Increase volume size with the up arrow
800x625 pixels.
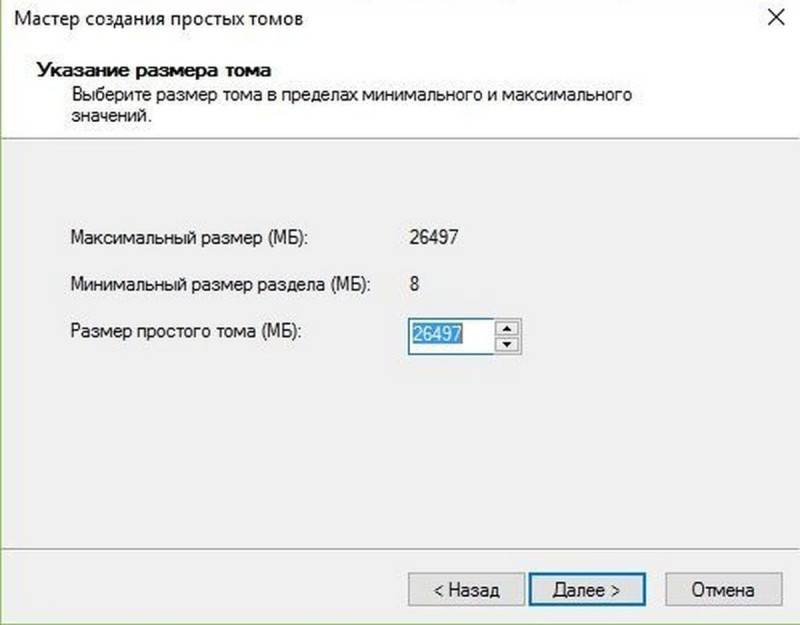coord(507,328)
